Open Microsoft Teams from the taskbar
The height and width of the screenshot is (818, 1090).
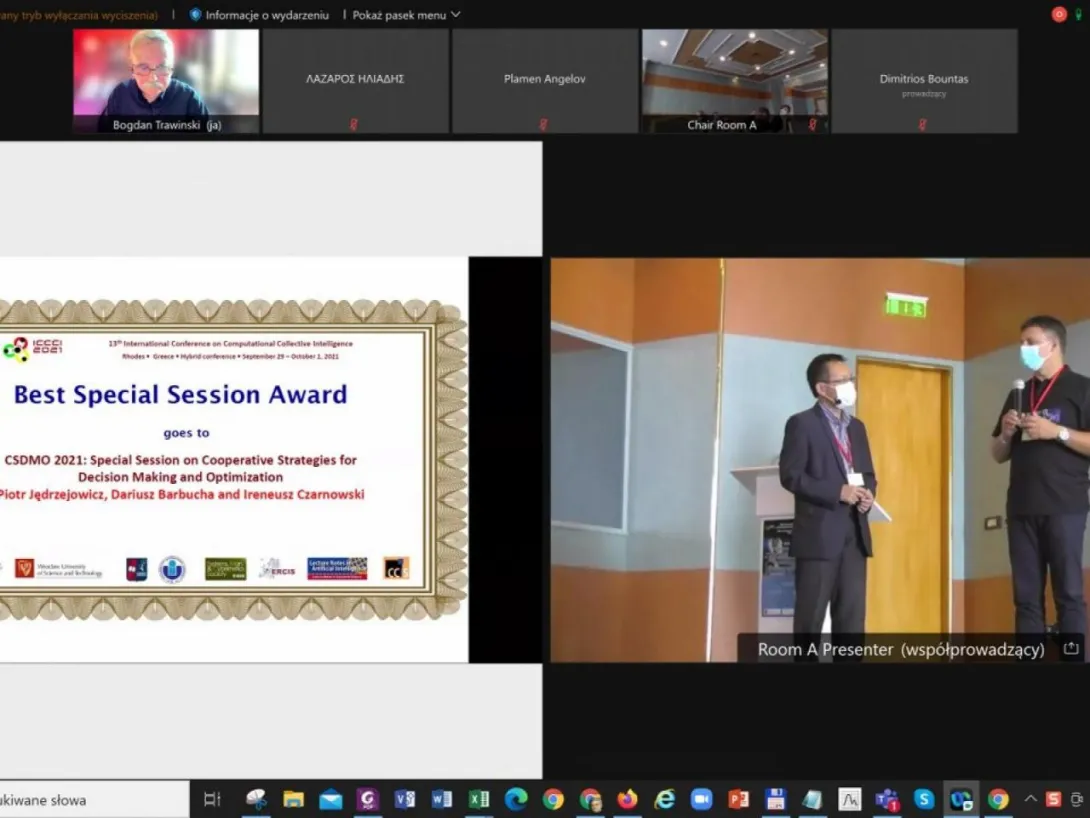886,799
